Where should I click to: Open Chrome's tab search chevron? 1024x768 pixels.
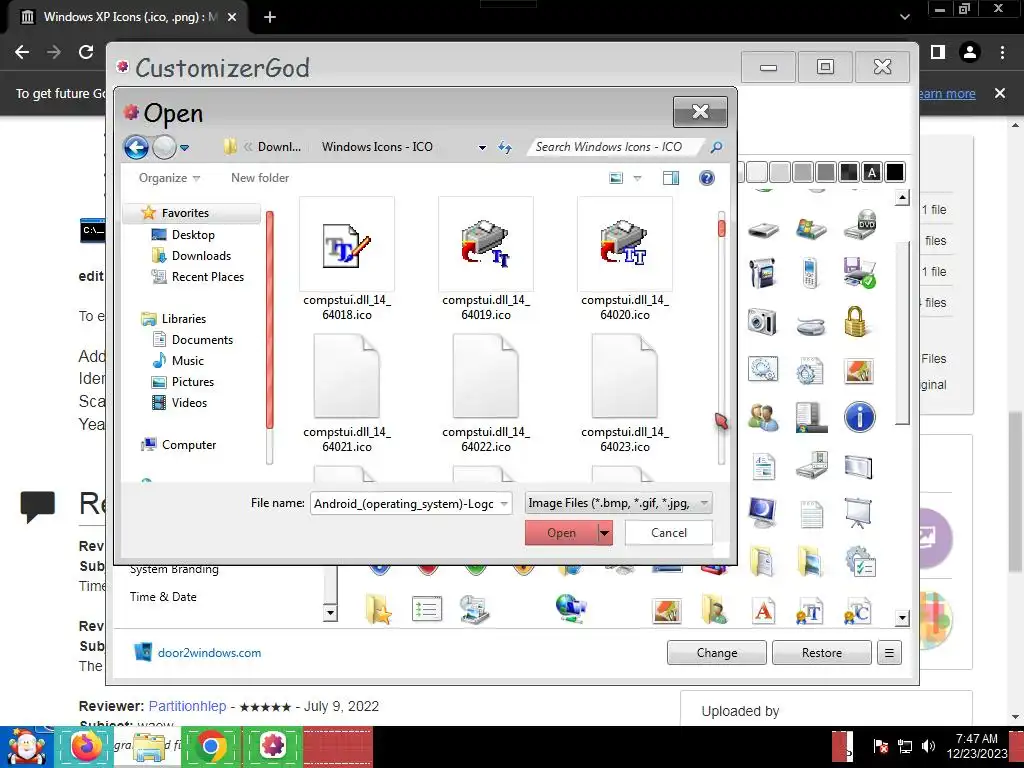tap(904, 17)
